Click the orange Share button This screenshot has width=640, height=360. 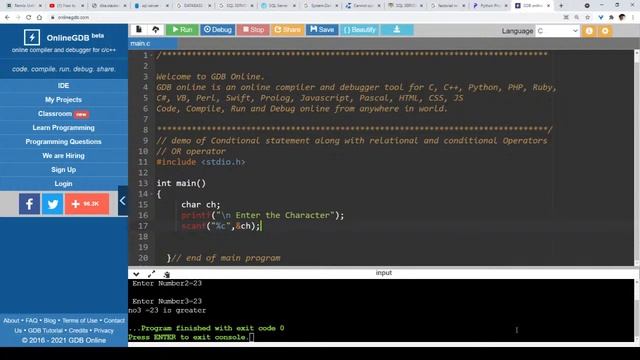(287, 29)
